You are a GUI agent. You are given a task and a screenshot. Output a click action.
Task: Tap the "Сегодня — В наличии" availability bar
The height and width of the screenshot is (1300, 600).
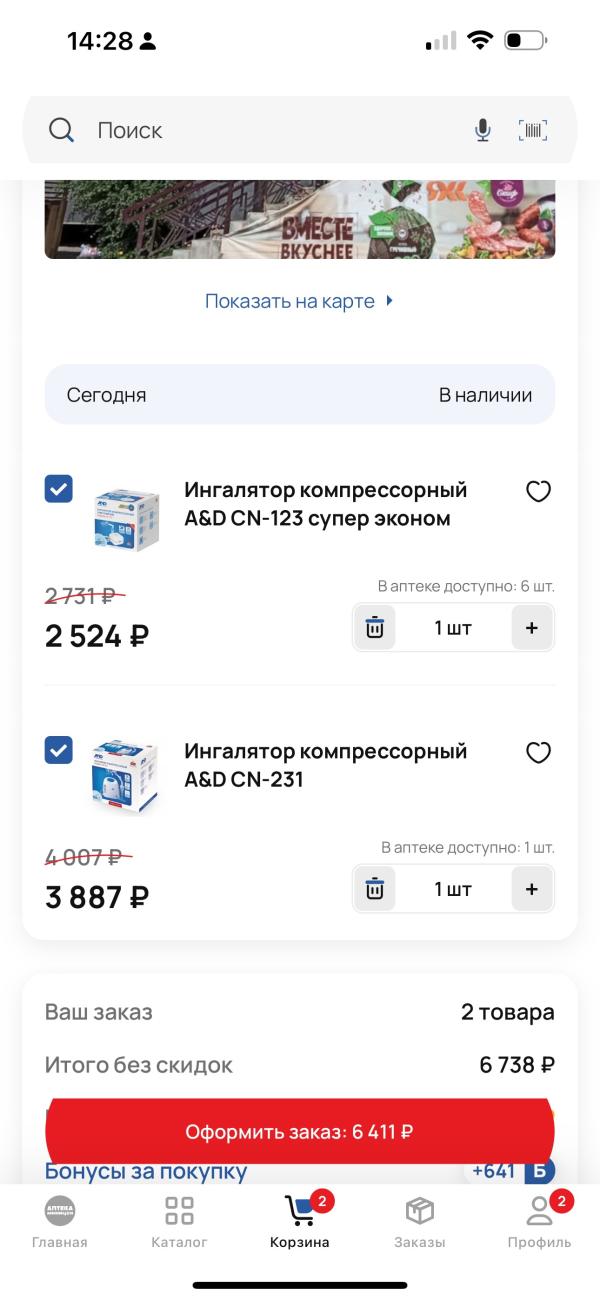(299, 395)
